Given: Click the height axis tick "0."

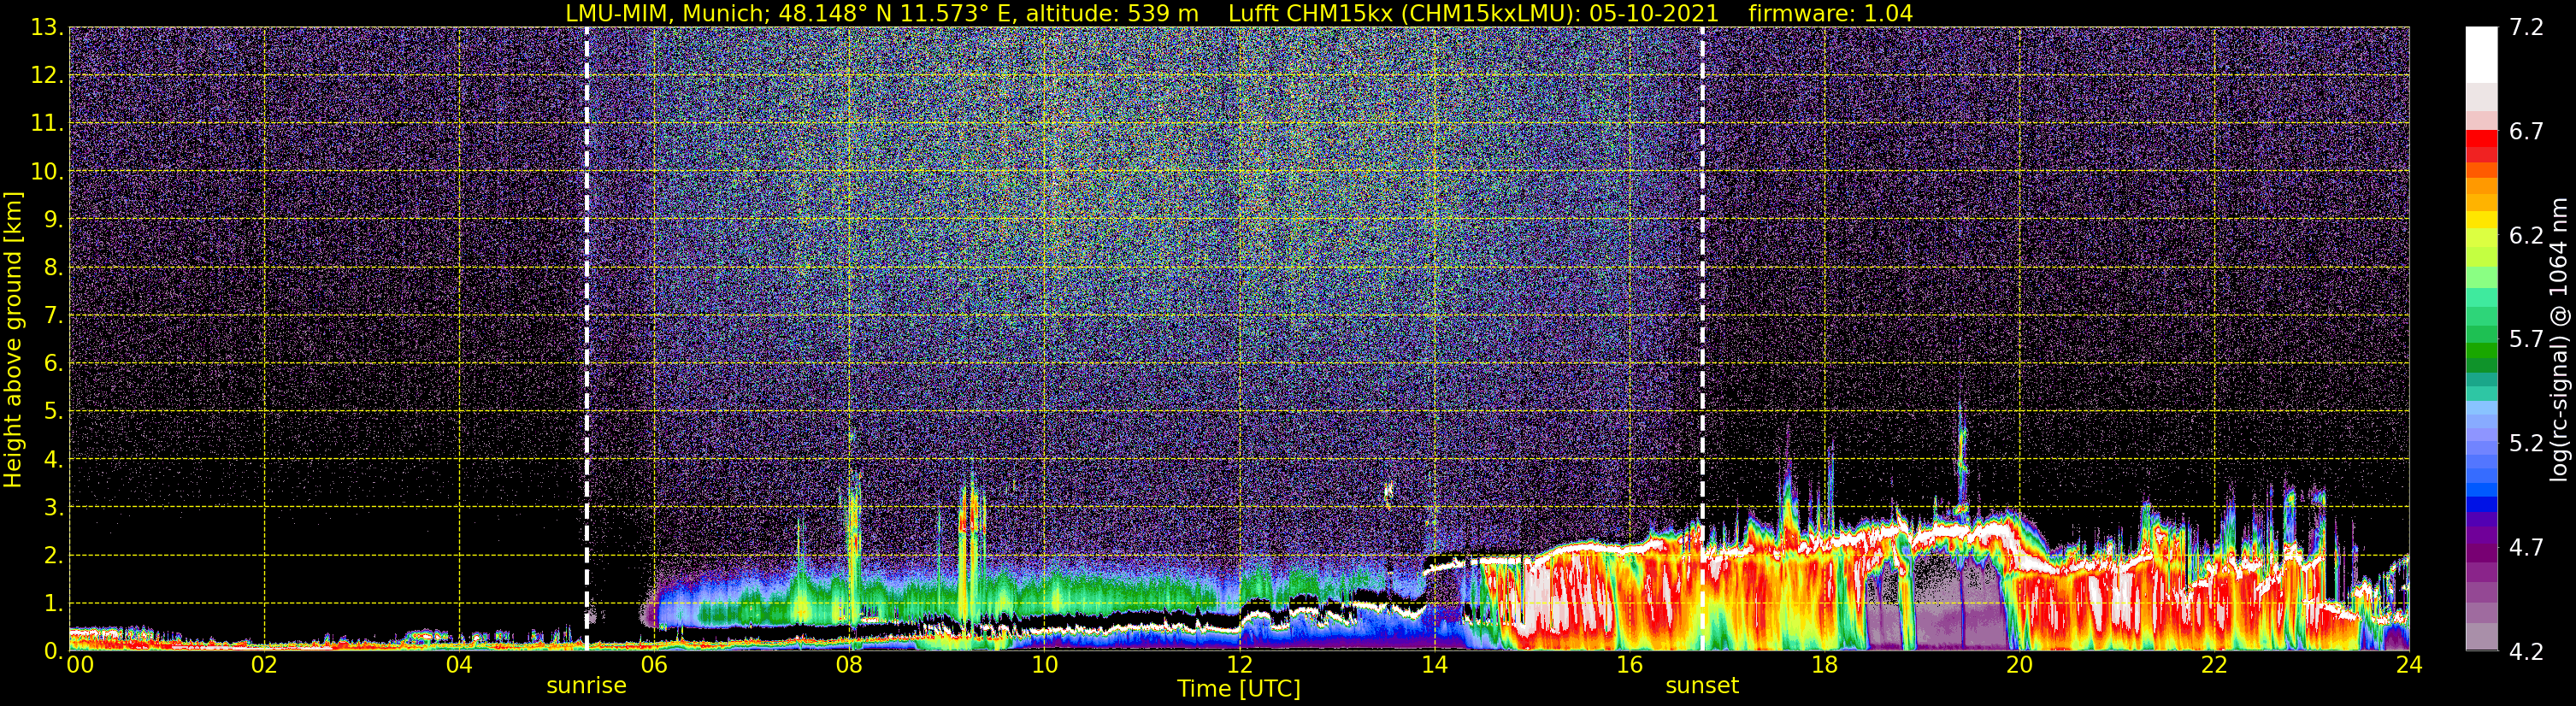Looking at the screenshot, I should [53, 651].
